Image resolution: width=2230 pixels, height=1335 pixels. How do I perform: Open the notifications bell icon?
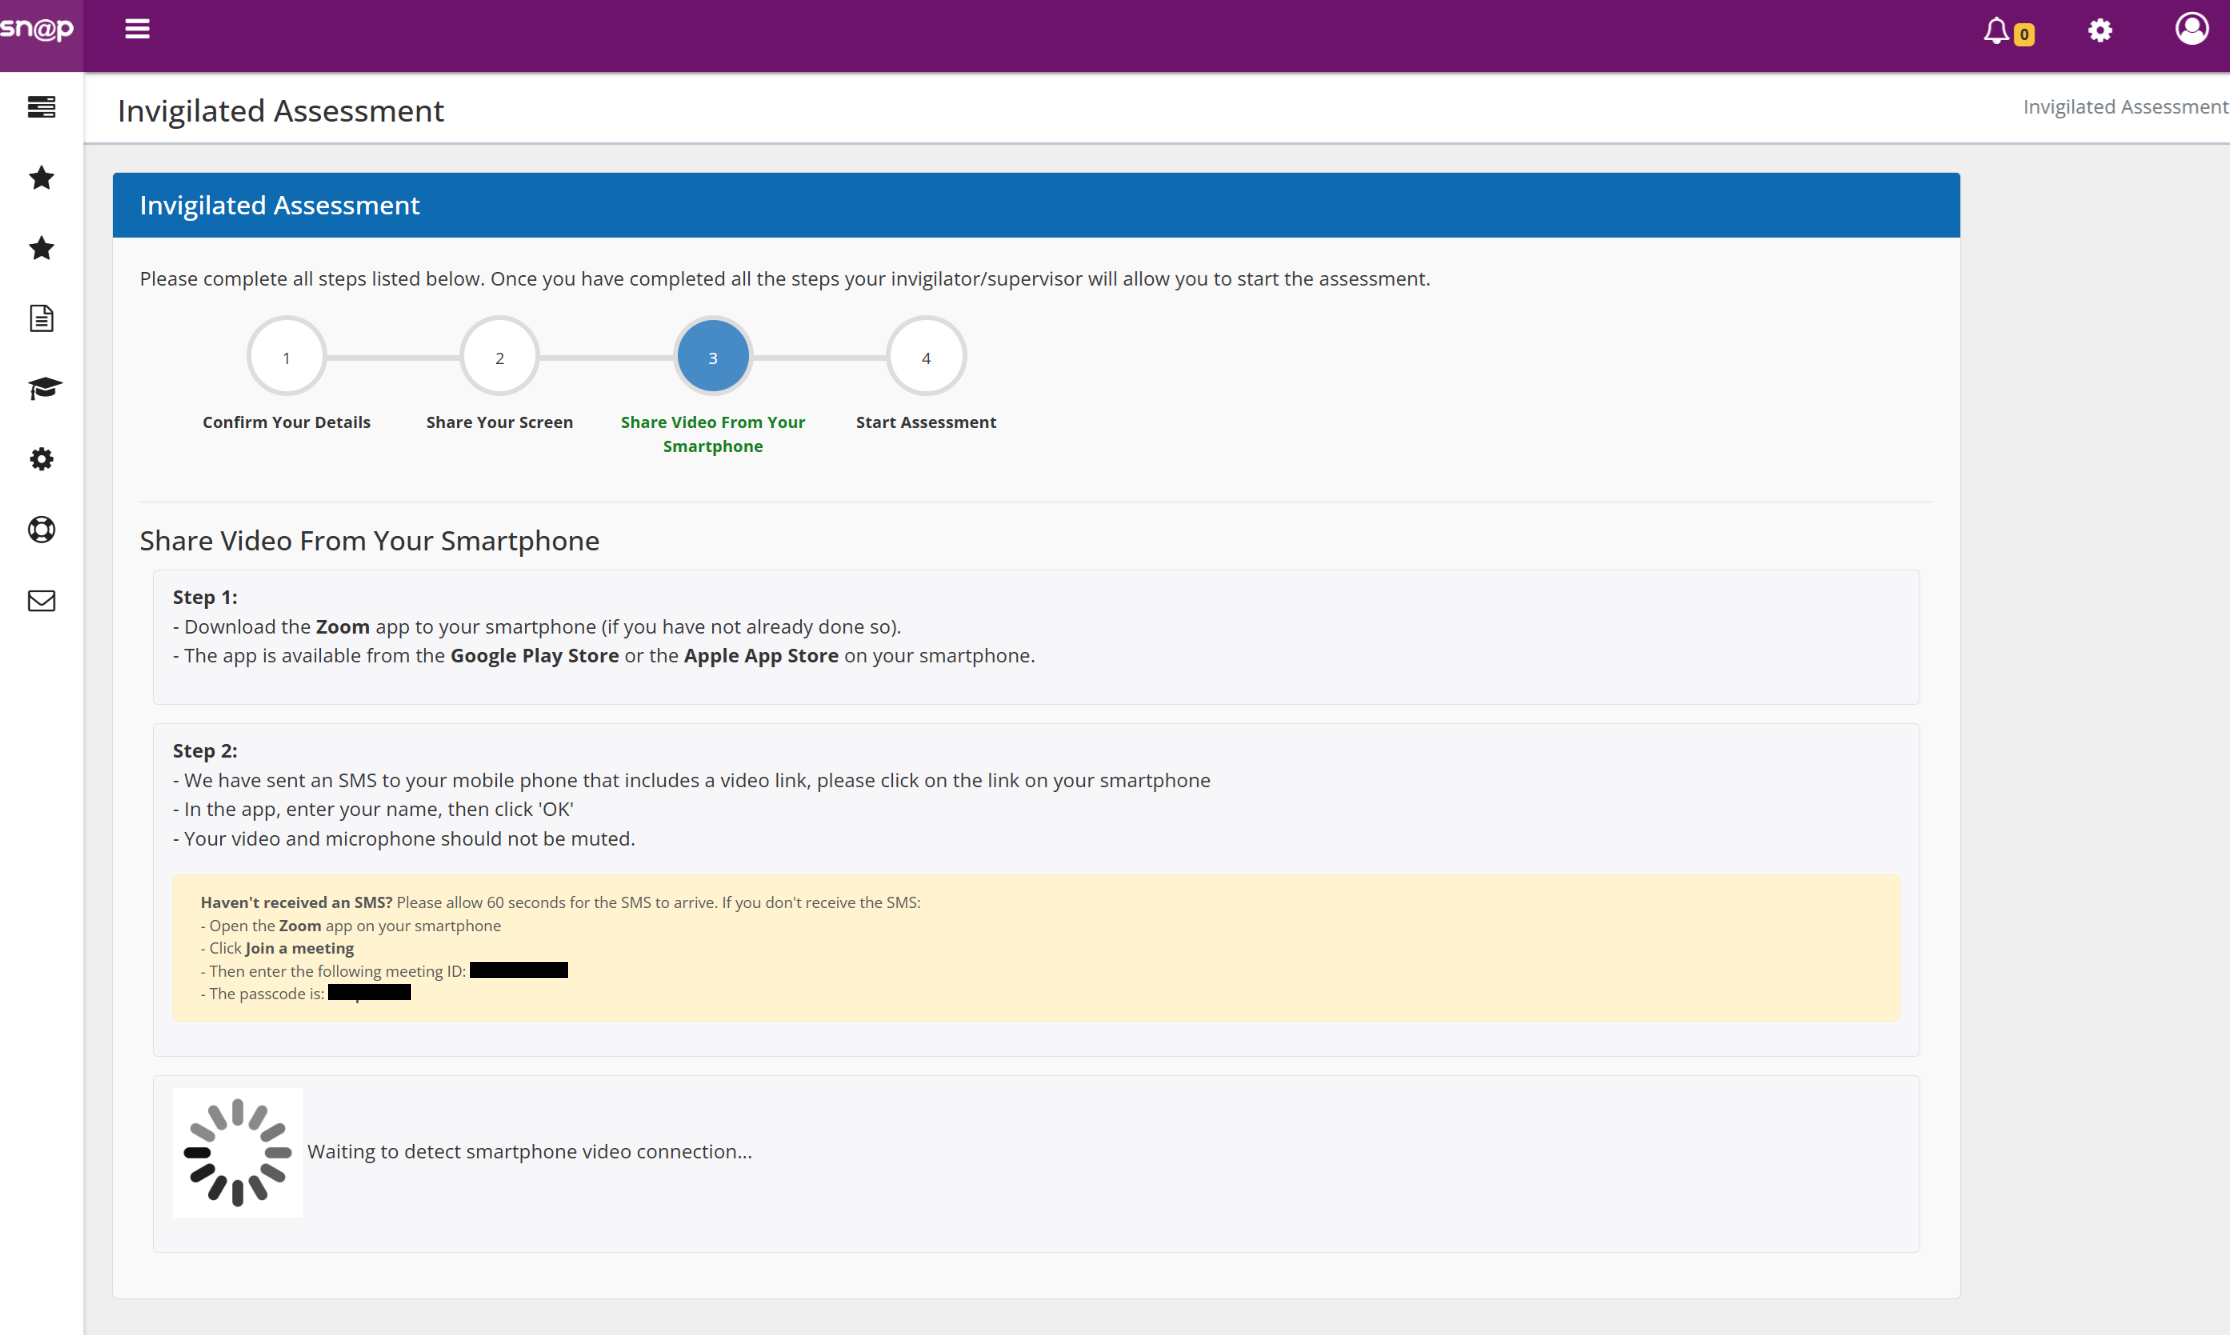click(x=1997, y=31)
